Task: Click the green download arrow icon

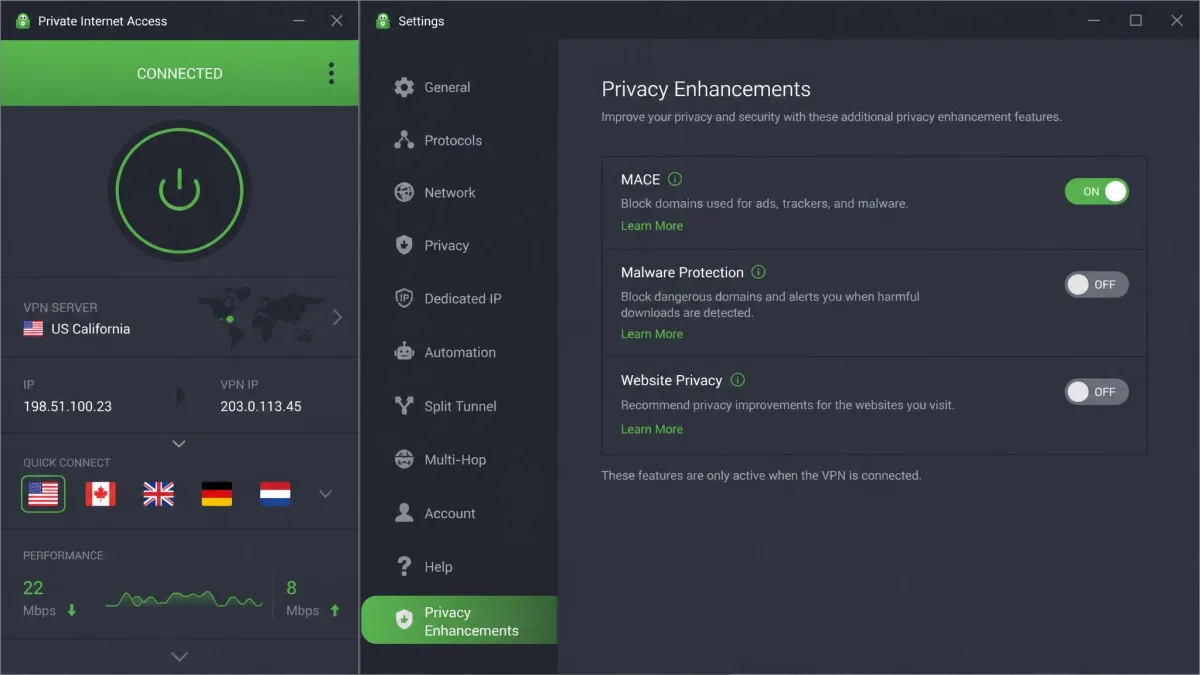Action: point(72,610)
